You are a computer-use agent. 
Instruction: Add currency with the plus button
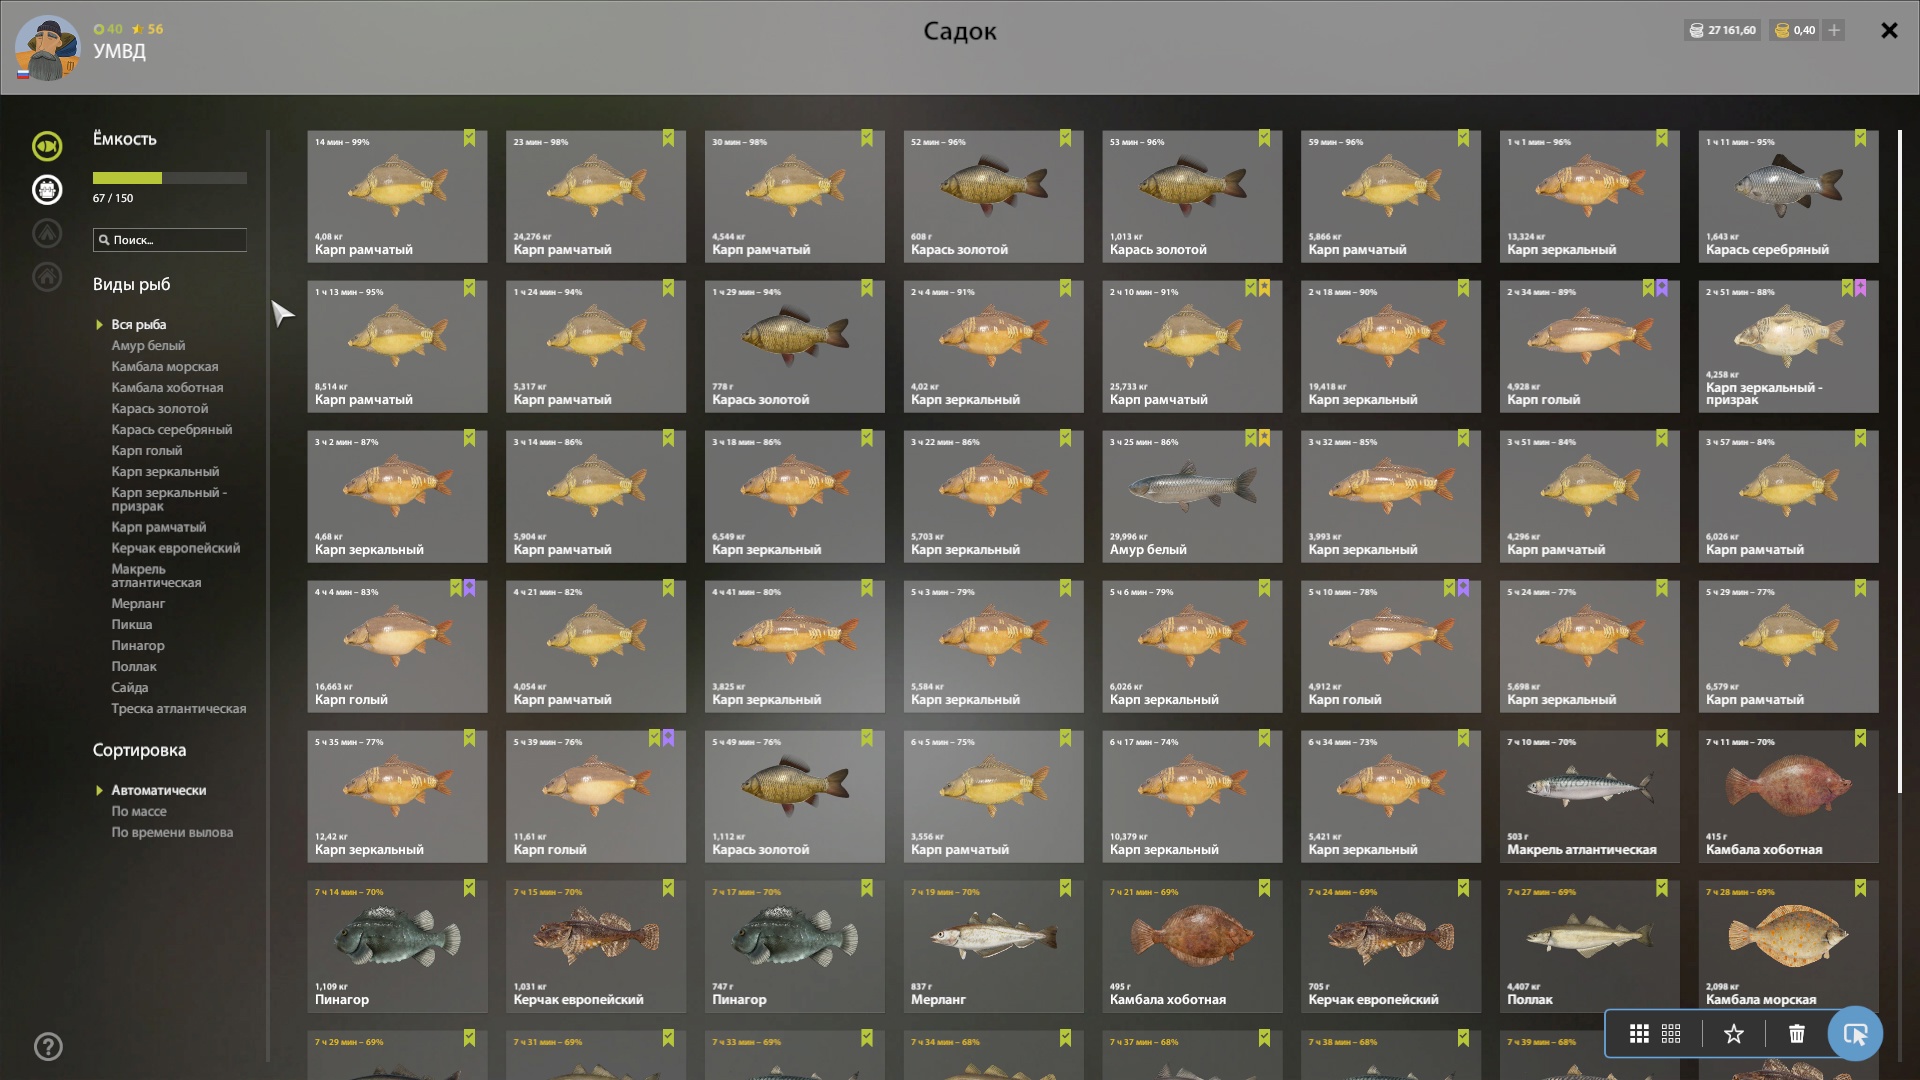click(x=1834, y=30)
